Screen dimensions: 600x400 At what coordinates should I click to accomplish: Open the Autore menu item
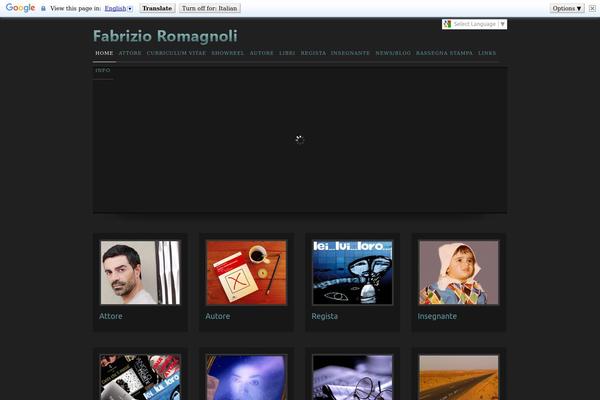pyautogui.click(x=262, y=53)
